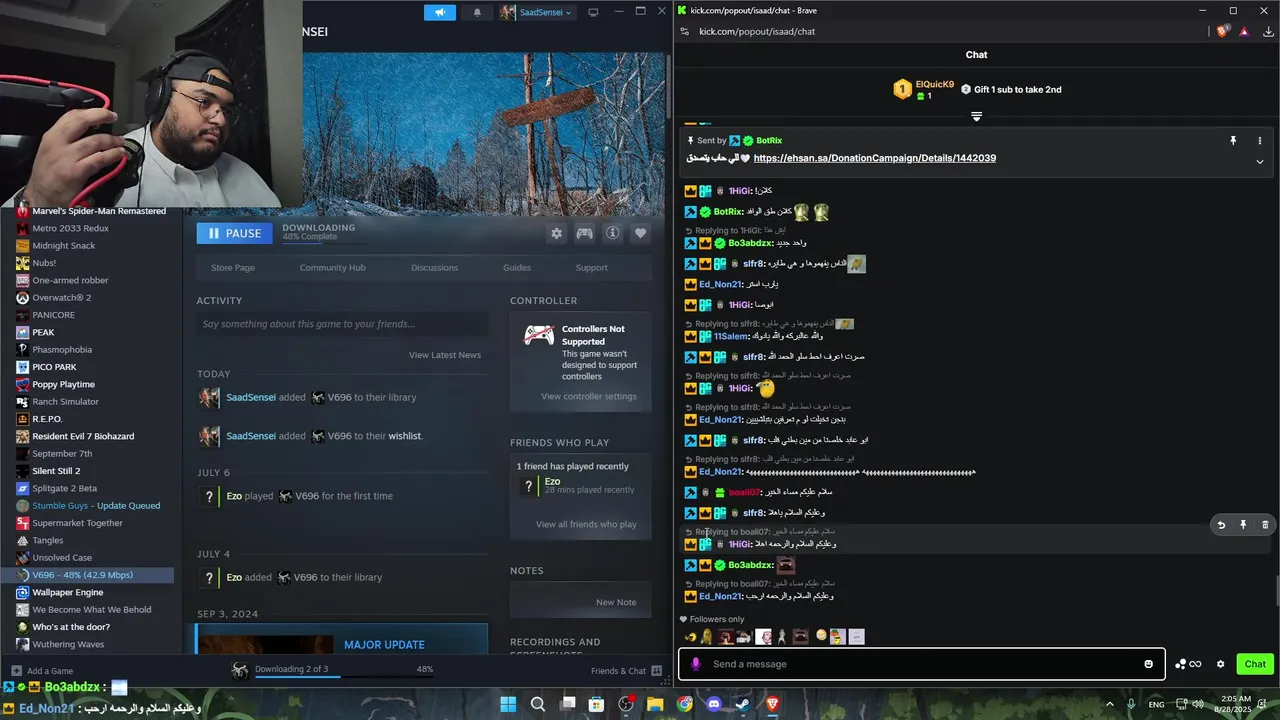This screenshot has width=1280, height=720.
Task: Open pinned message more options menu
Action: (1260, 141)
